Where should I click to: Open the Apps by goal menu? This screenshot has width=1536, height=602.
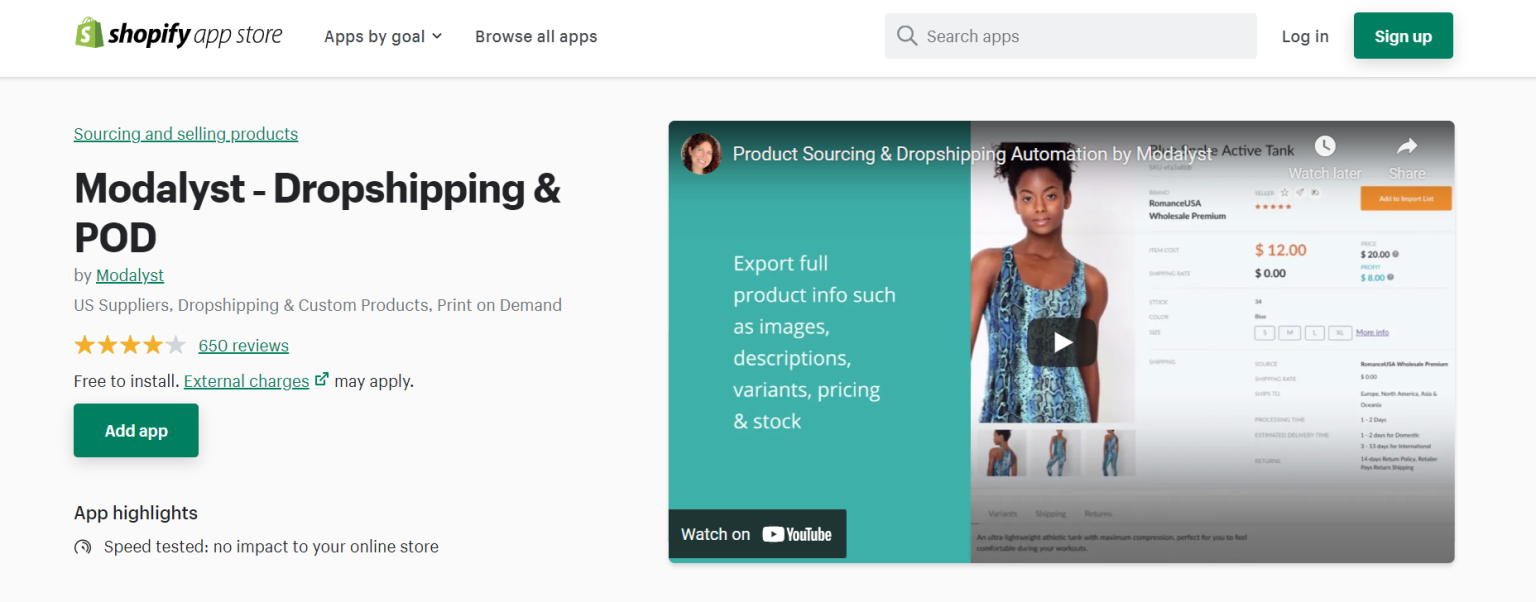pos(375,36)
